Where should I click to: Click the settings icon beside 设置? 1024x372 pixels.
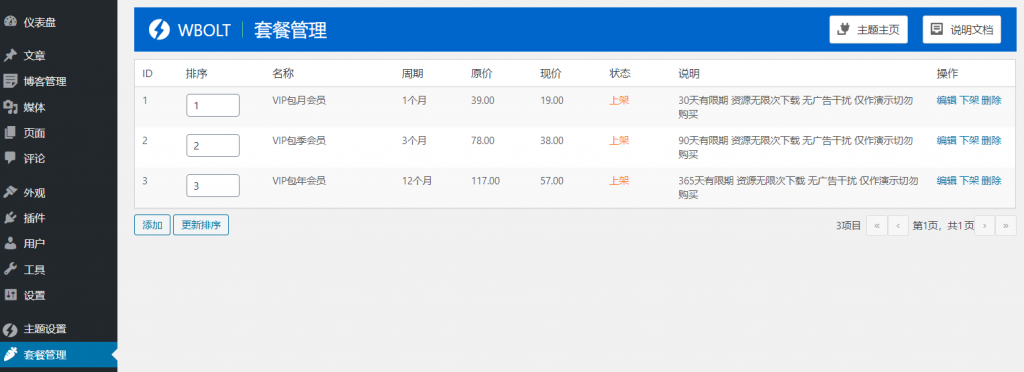tap(9, 294)
